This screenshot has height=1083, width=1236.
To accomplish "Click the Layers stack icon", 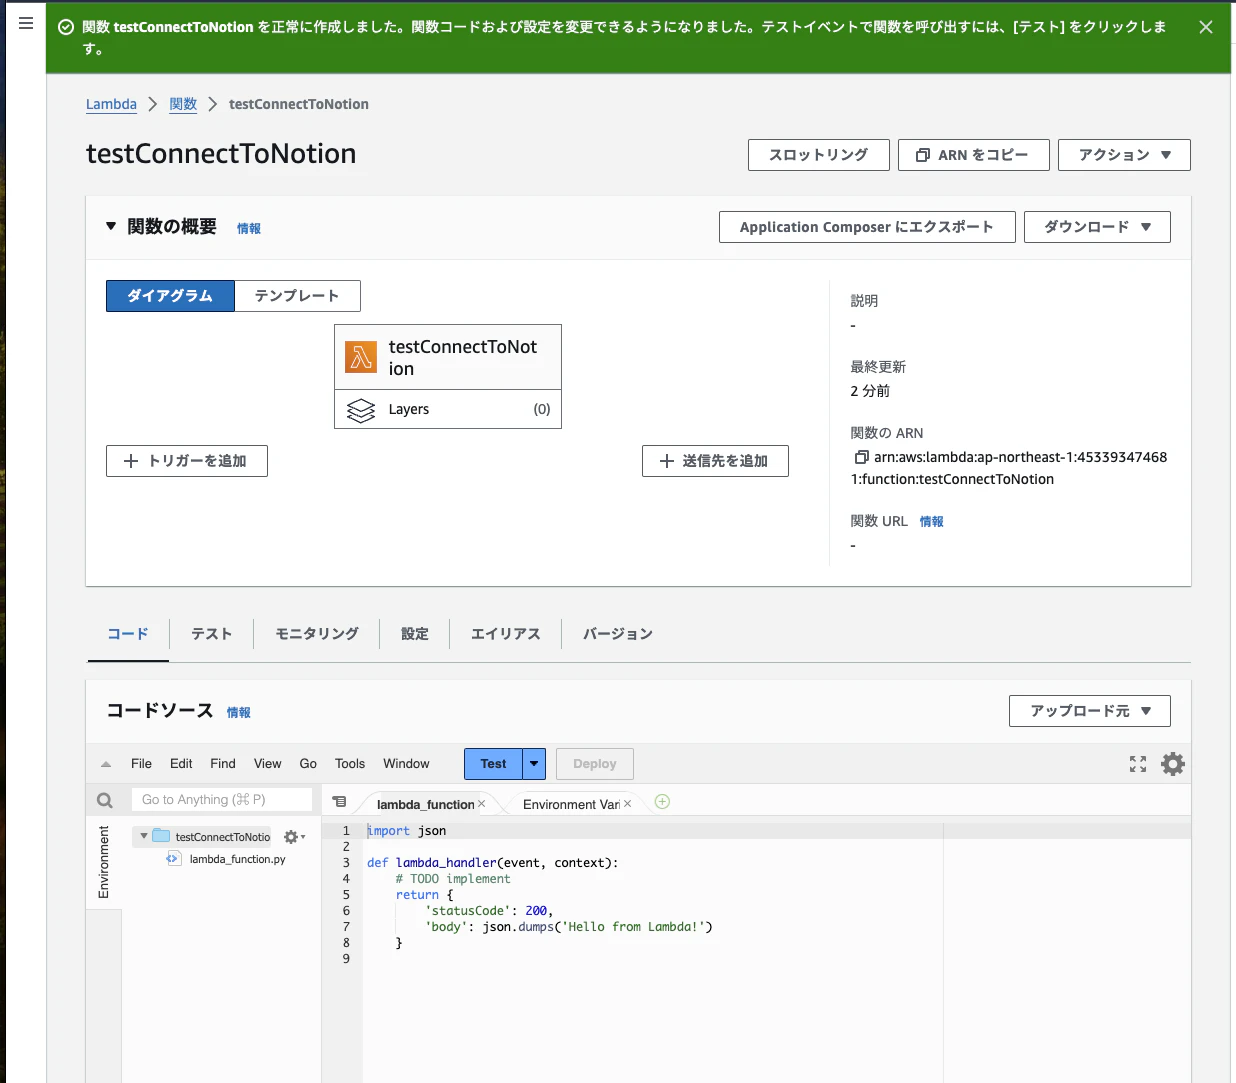I will pos(361,410).
